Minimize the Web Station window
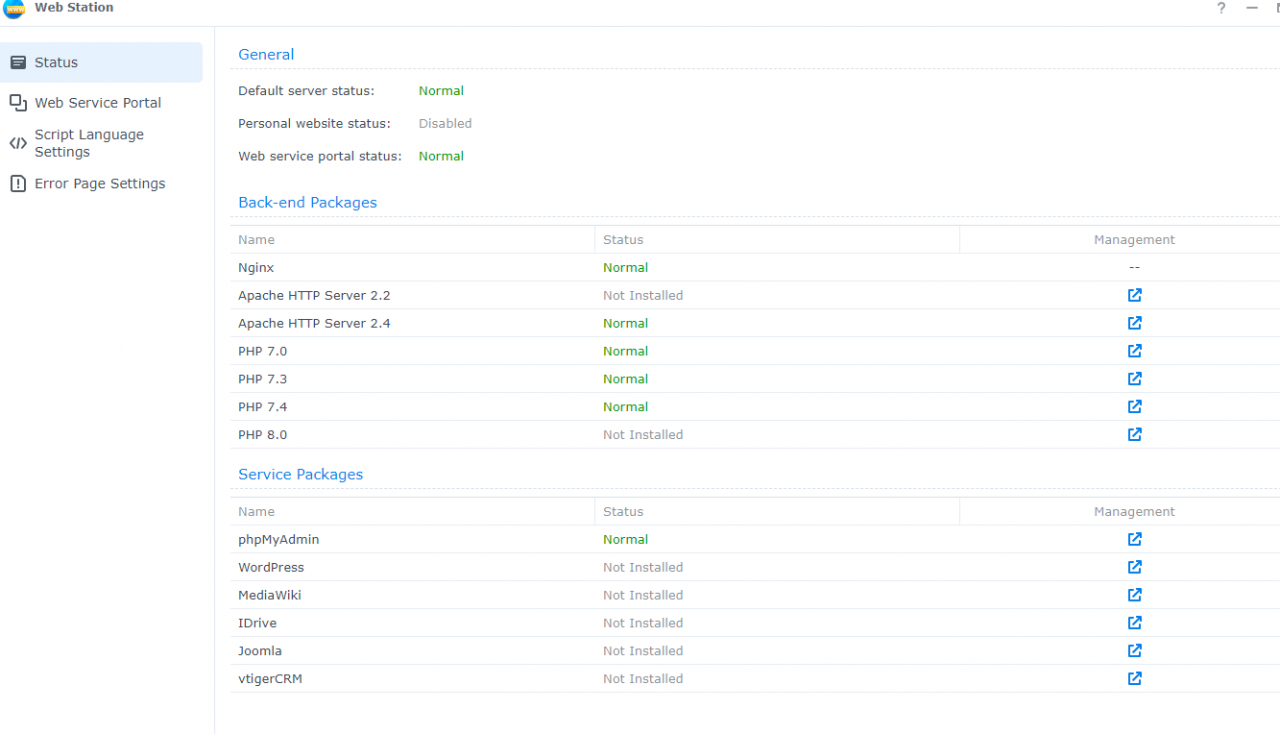1280x734 pixels. 1252,8
